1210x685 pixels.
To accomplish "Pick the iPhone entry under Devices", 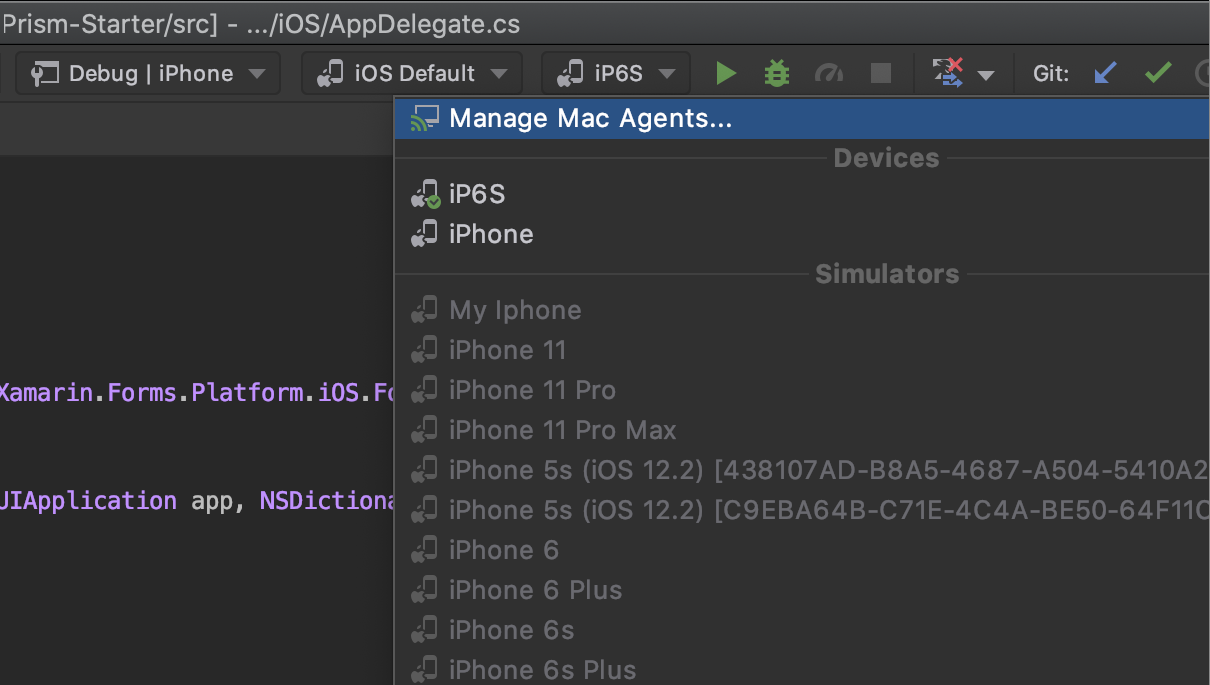I will 491,234.
